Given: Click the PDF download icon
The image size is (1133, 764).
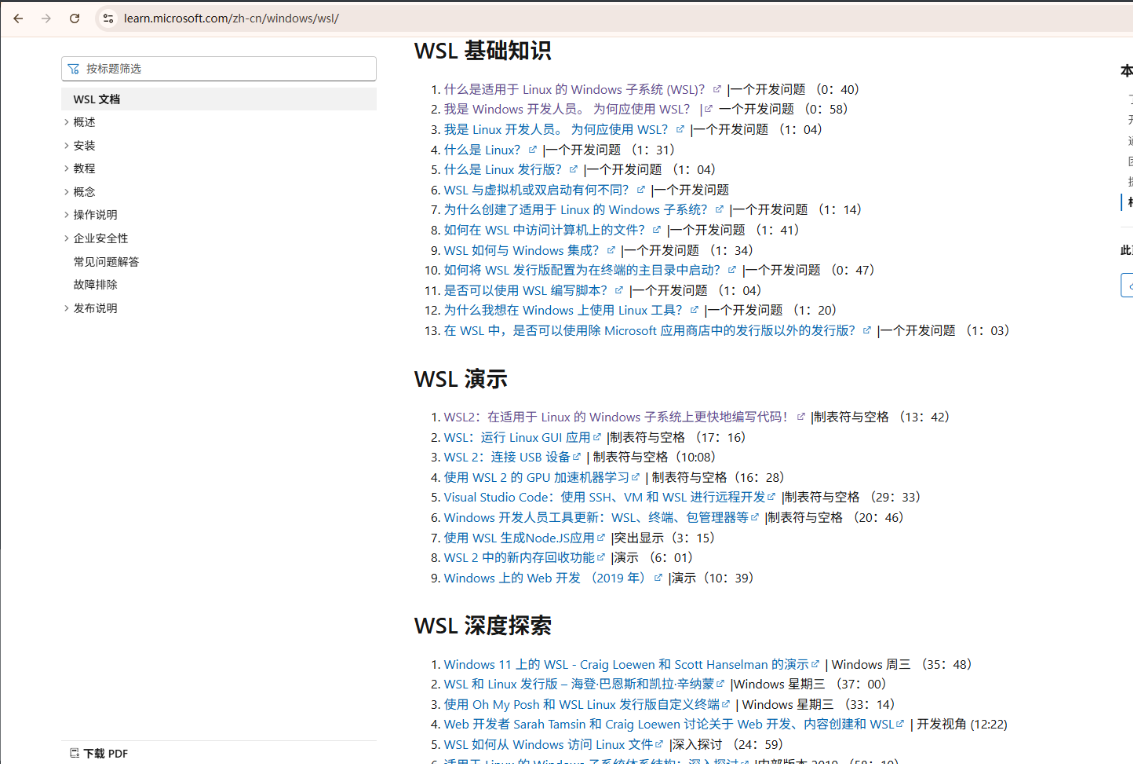Looking at the screenshot, I should click(x=74, y=753).
